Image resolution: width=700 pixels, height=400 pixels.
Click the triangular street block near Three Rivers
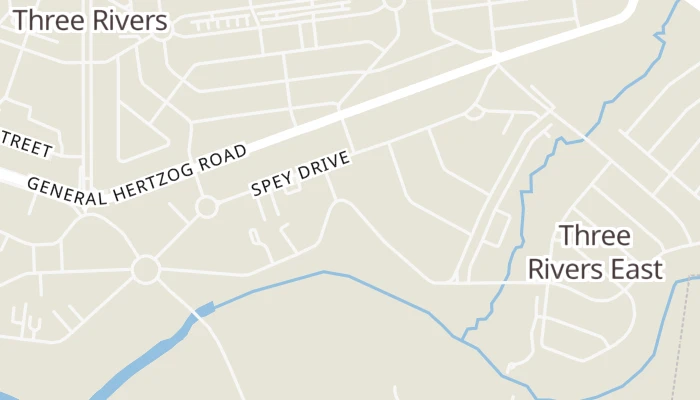click(x=142, y=135)
